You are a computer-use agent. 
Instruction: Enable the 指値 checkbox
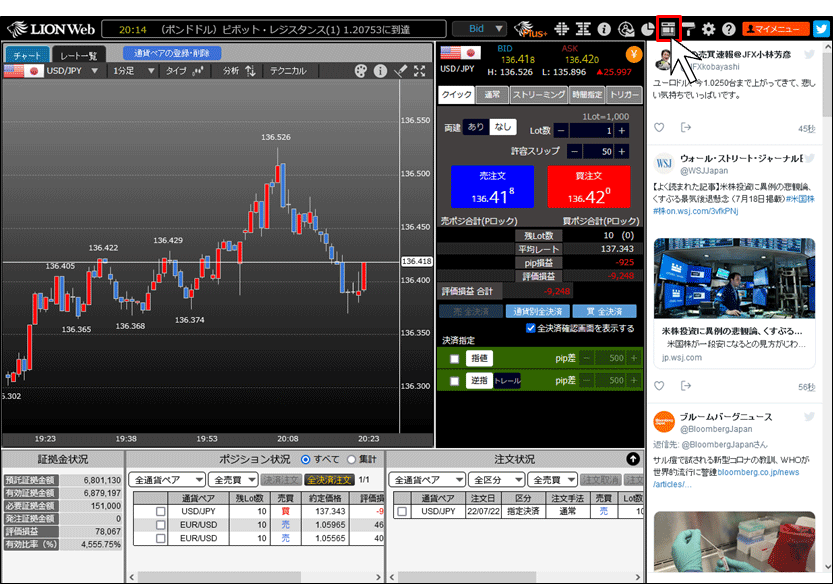point(454,358)
